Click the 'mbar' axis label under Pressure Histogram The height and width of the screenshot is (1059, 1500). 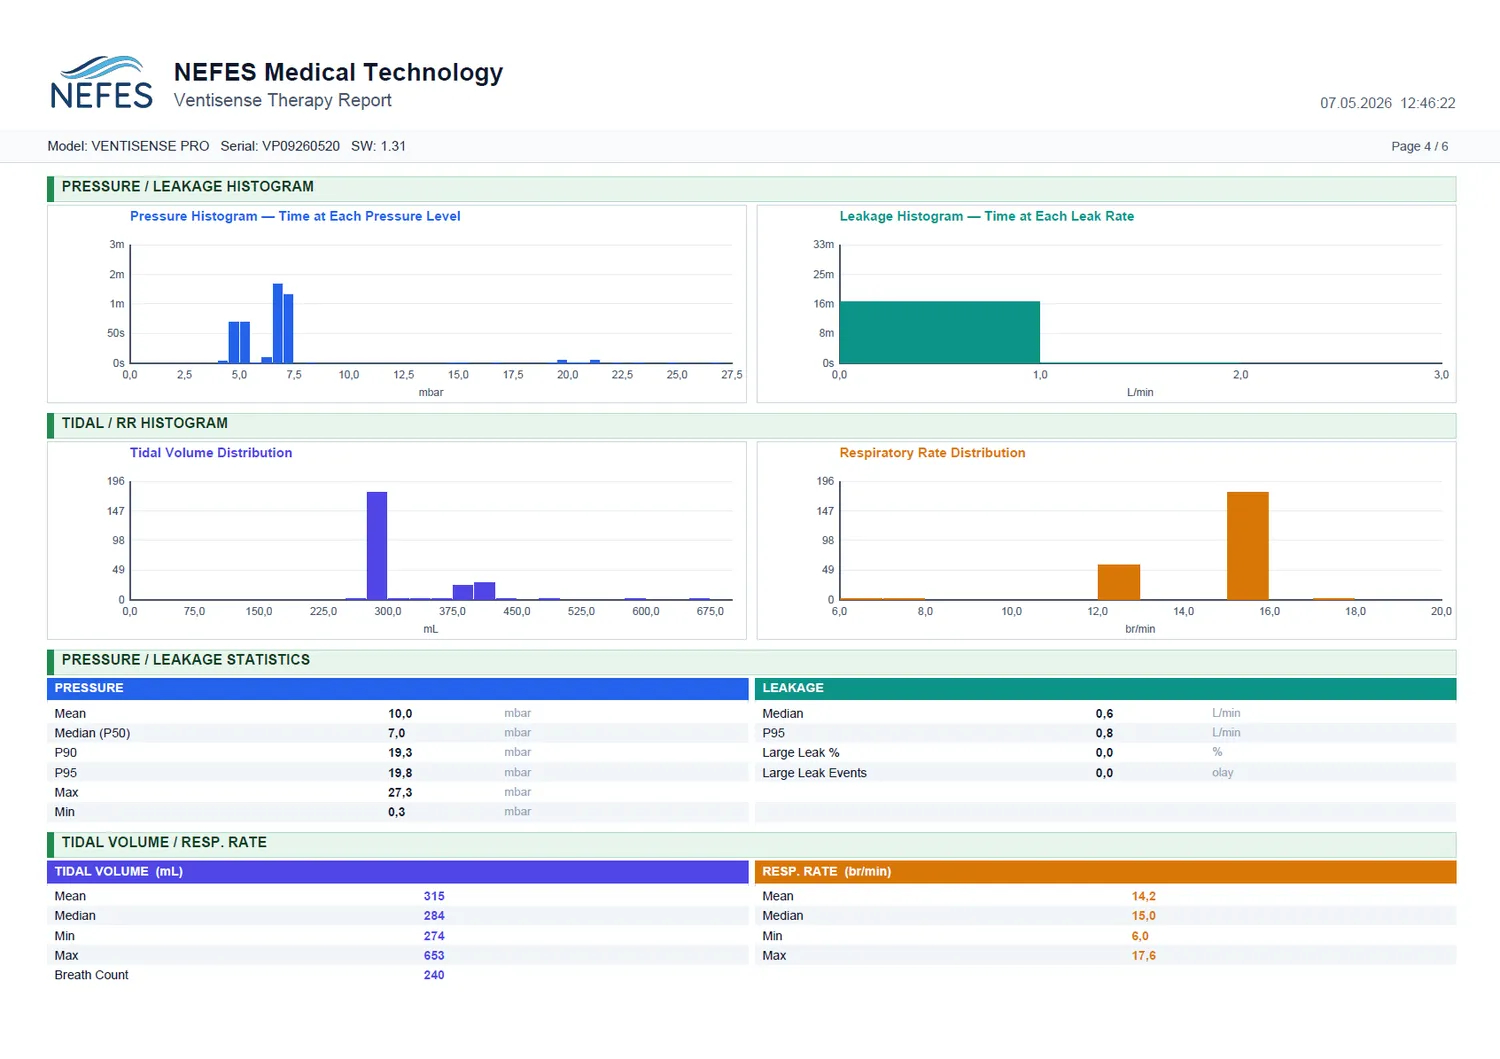click(431, 392)
